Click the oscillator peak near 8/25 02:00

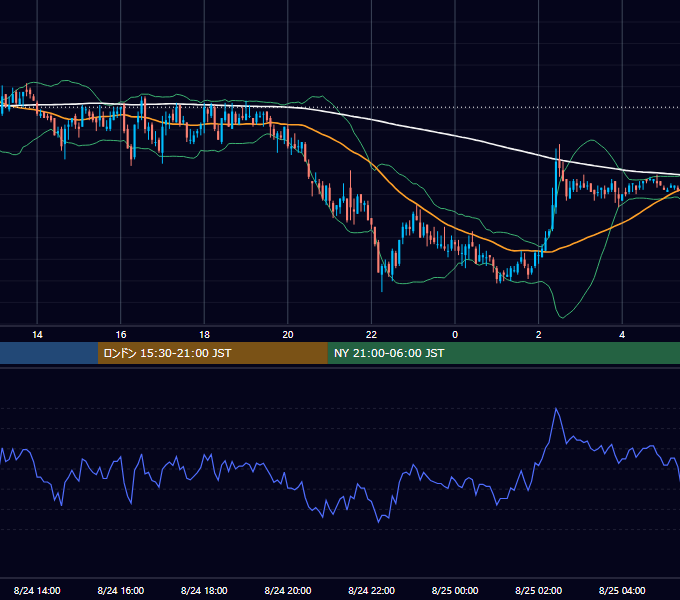[x=556, y=408]
